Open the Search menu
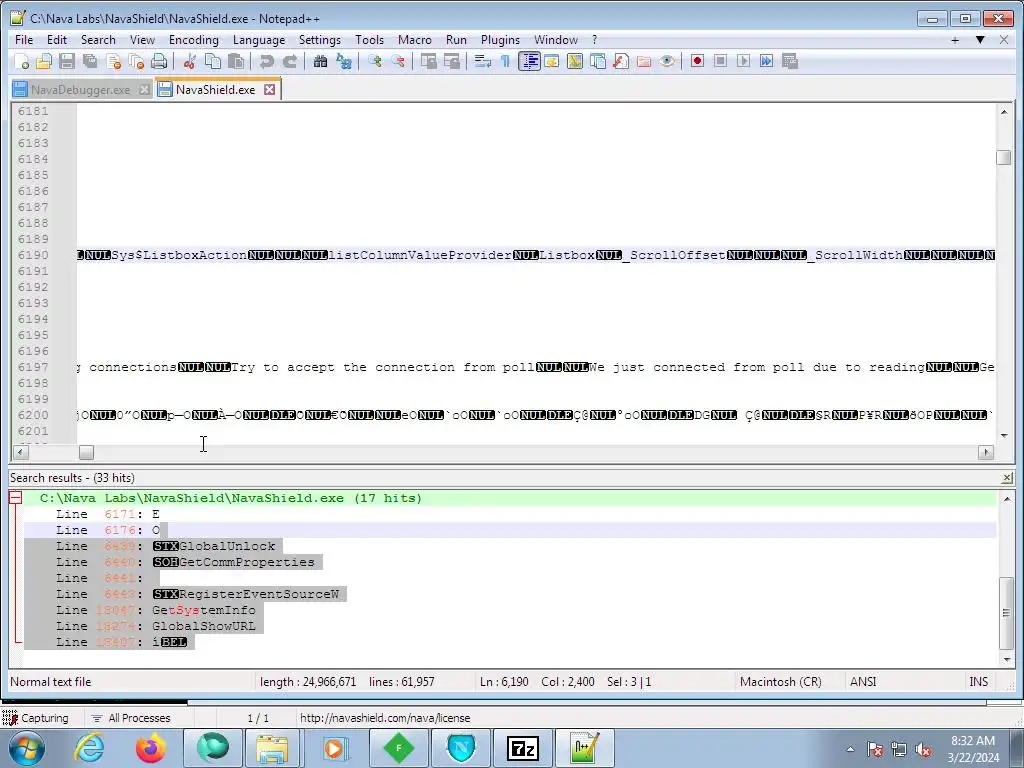Image resolution: width=1024 pixels, height=768 pixels. coord(98,40)
